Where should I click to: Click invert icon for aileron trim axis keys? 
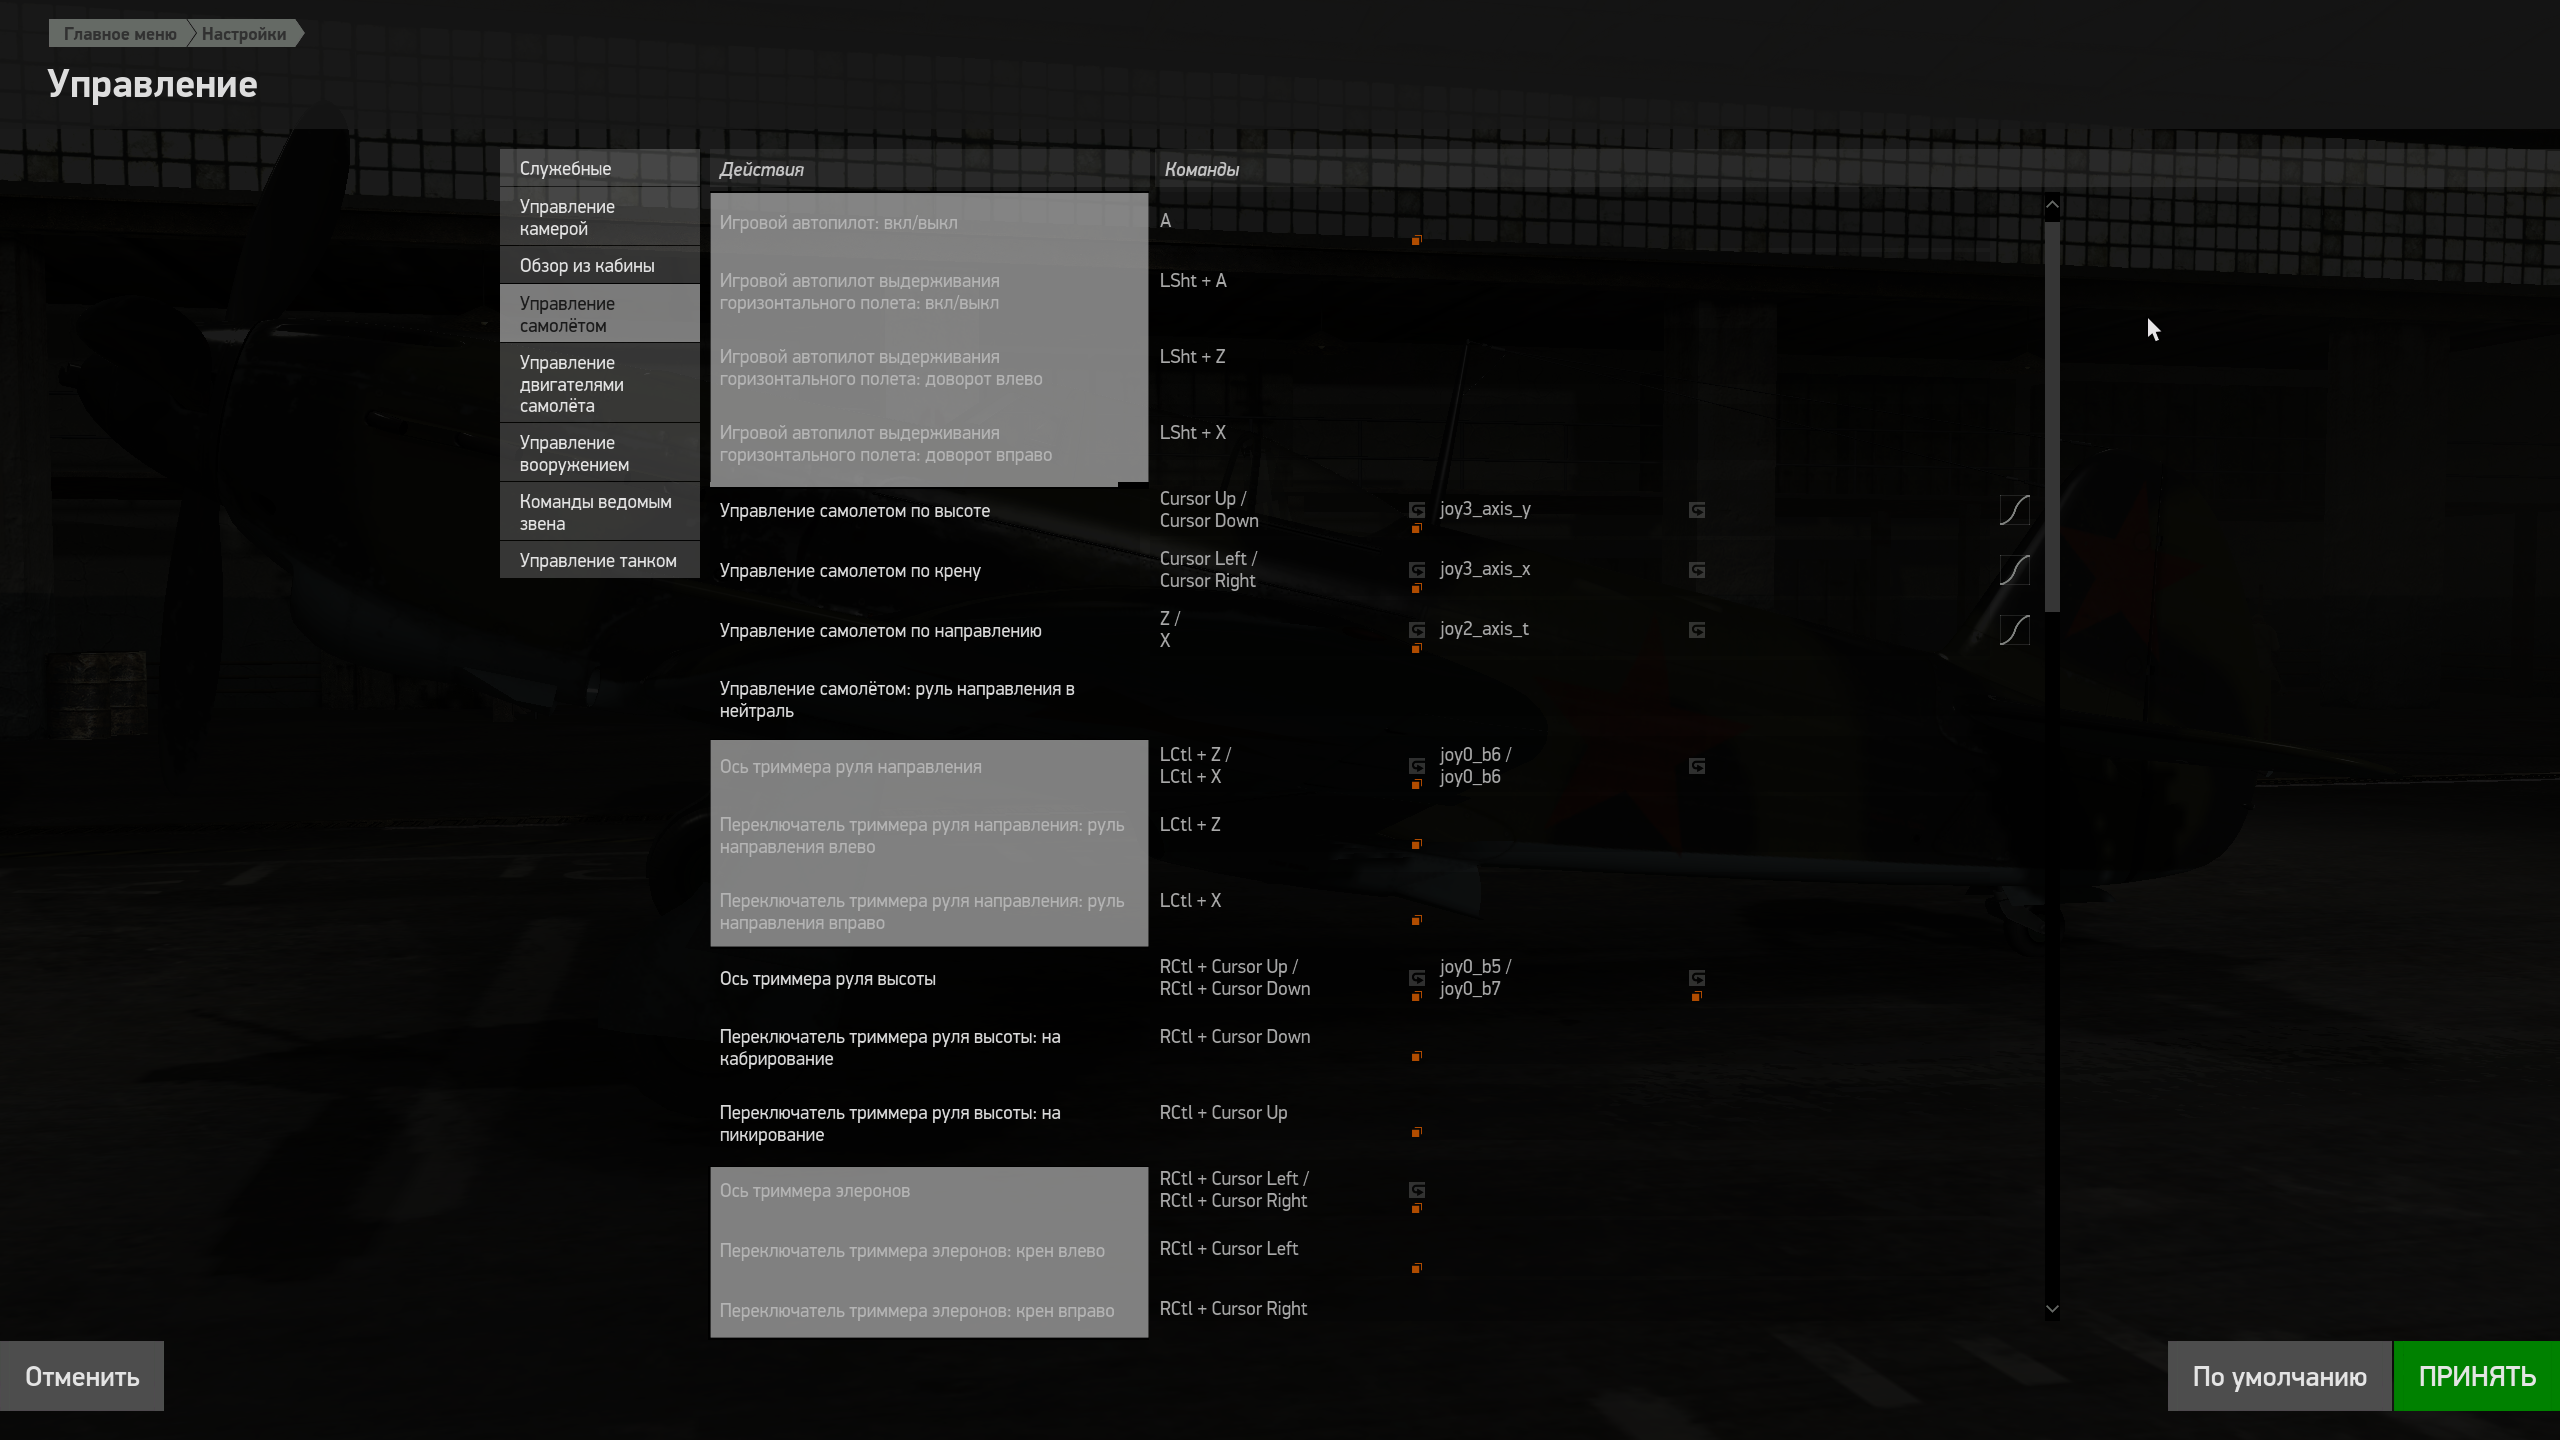coord(1417,1190)
